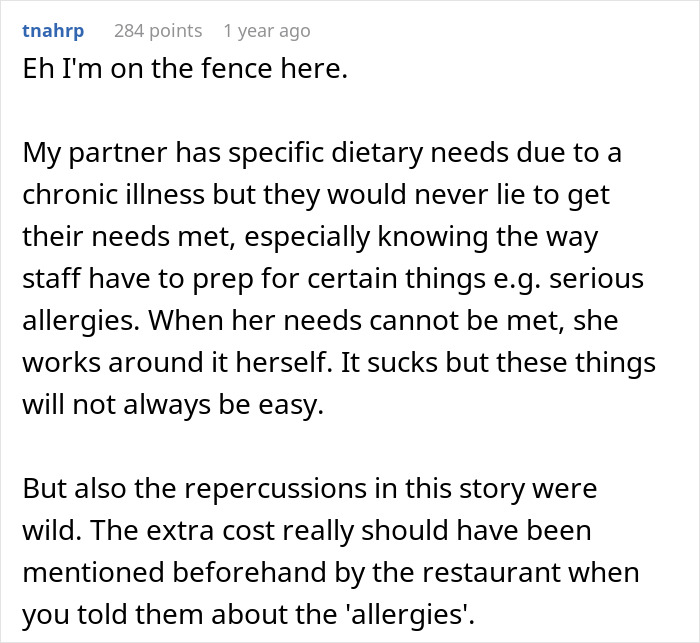Click the line starting 'chronic illness but they'
700x643 pixels.
[316, 195]
